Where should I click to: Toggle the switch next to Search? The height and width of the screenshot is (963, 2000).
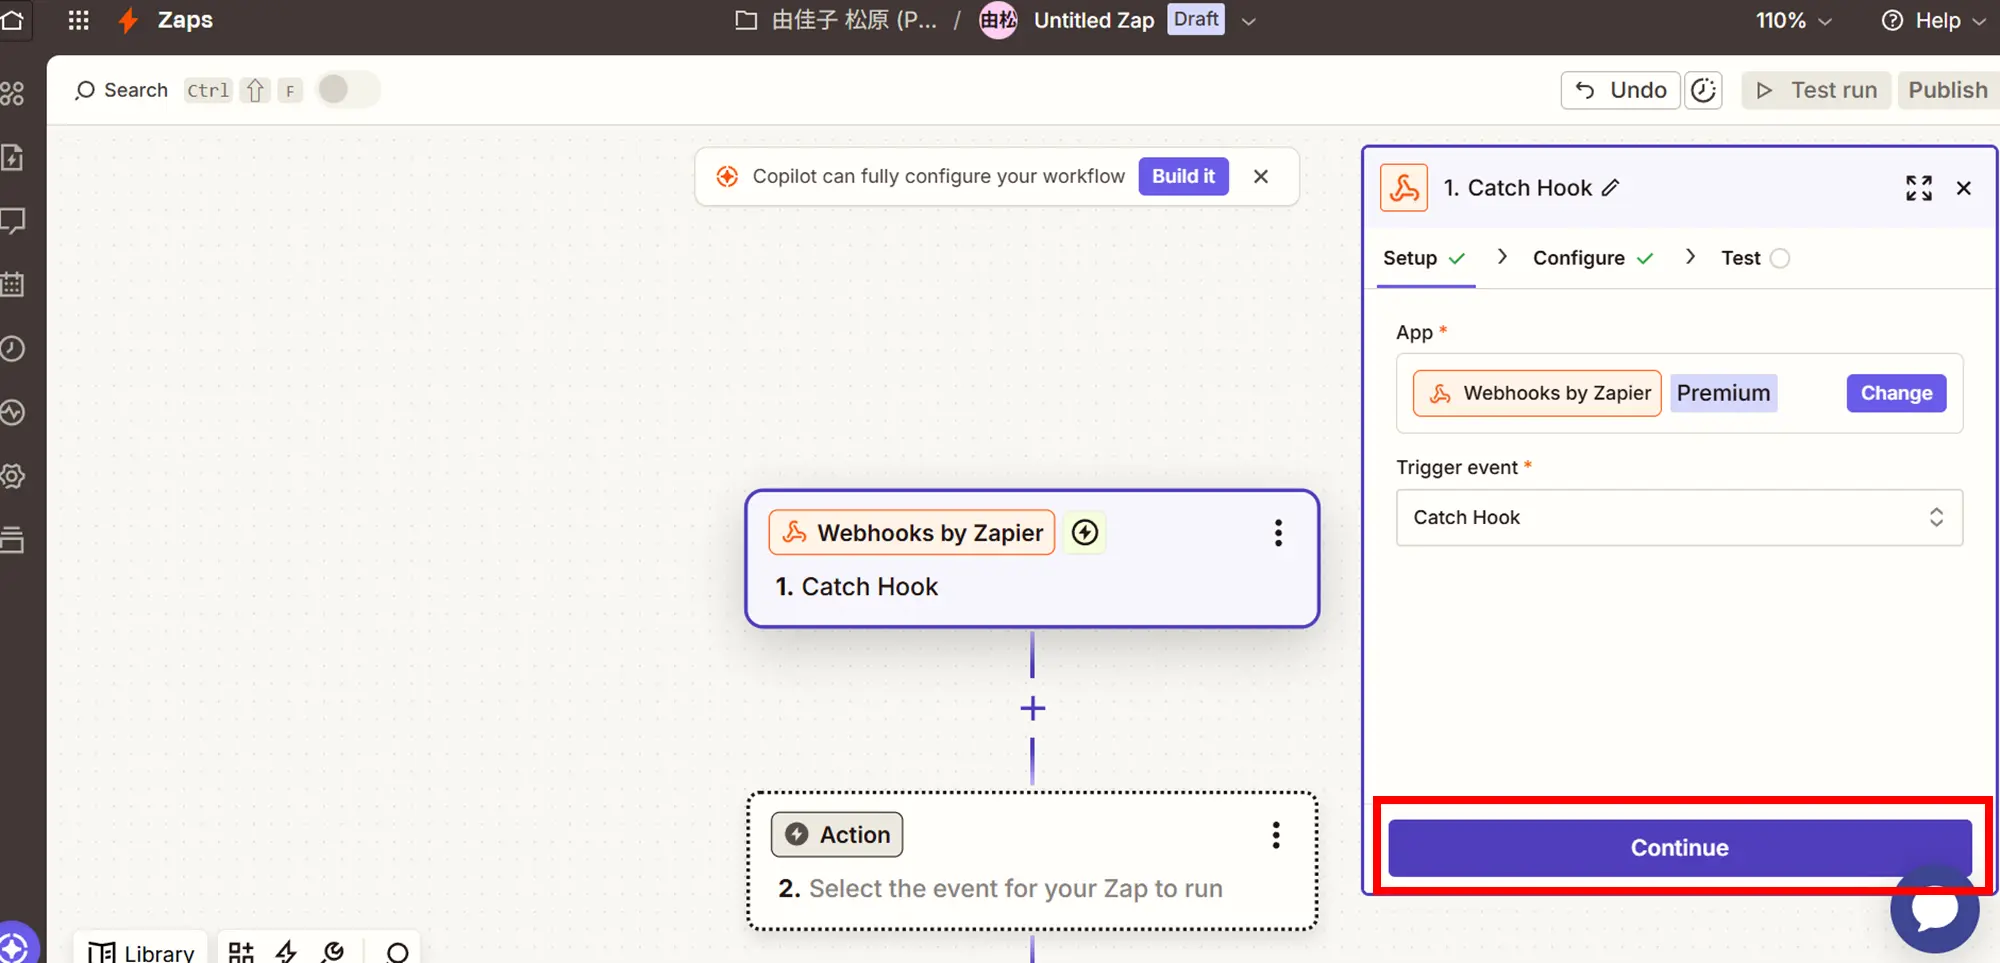point(346,90)
